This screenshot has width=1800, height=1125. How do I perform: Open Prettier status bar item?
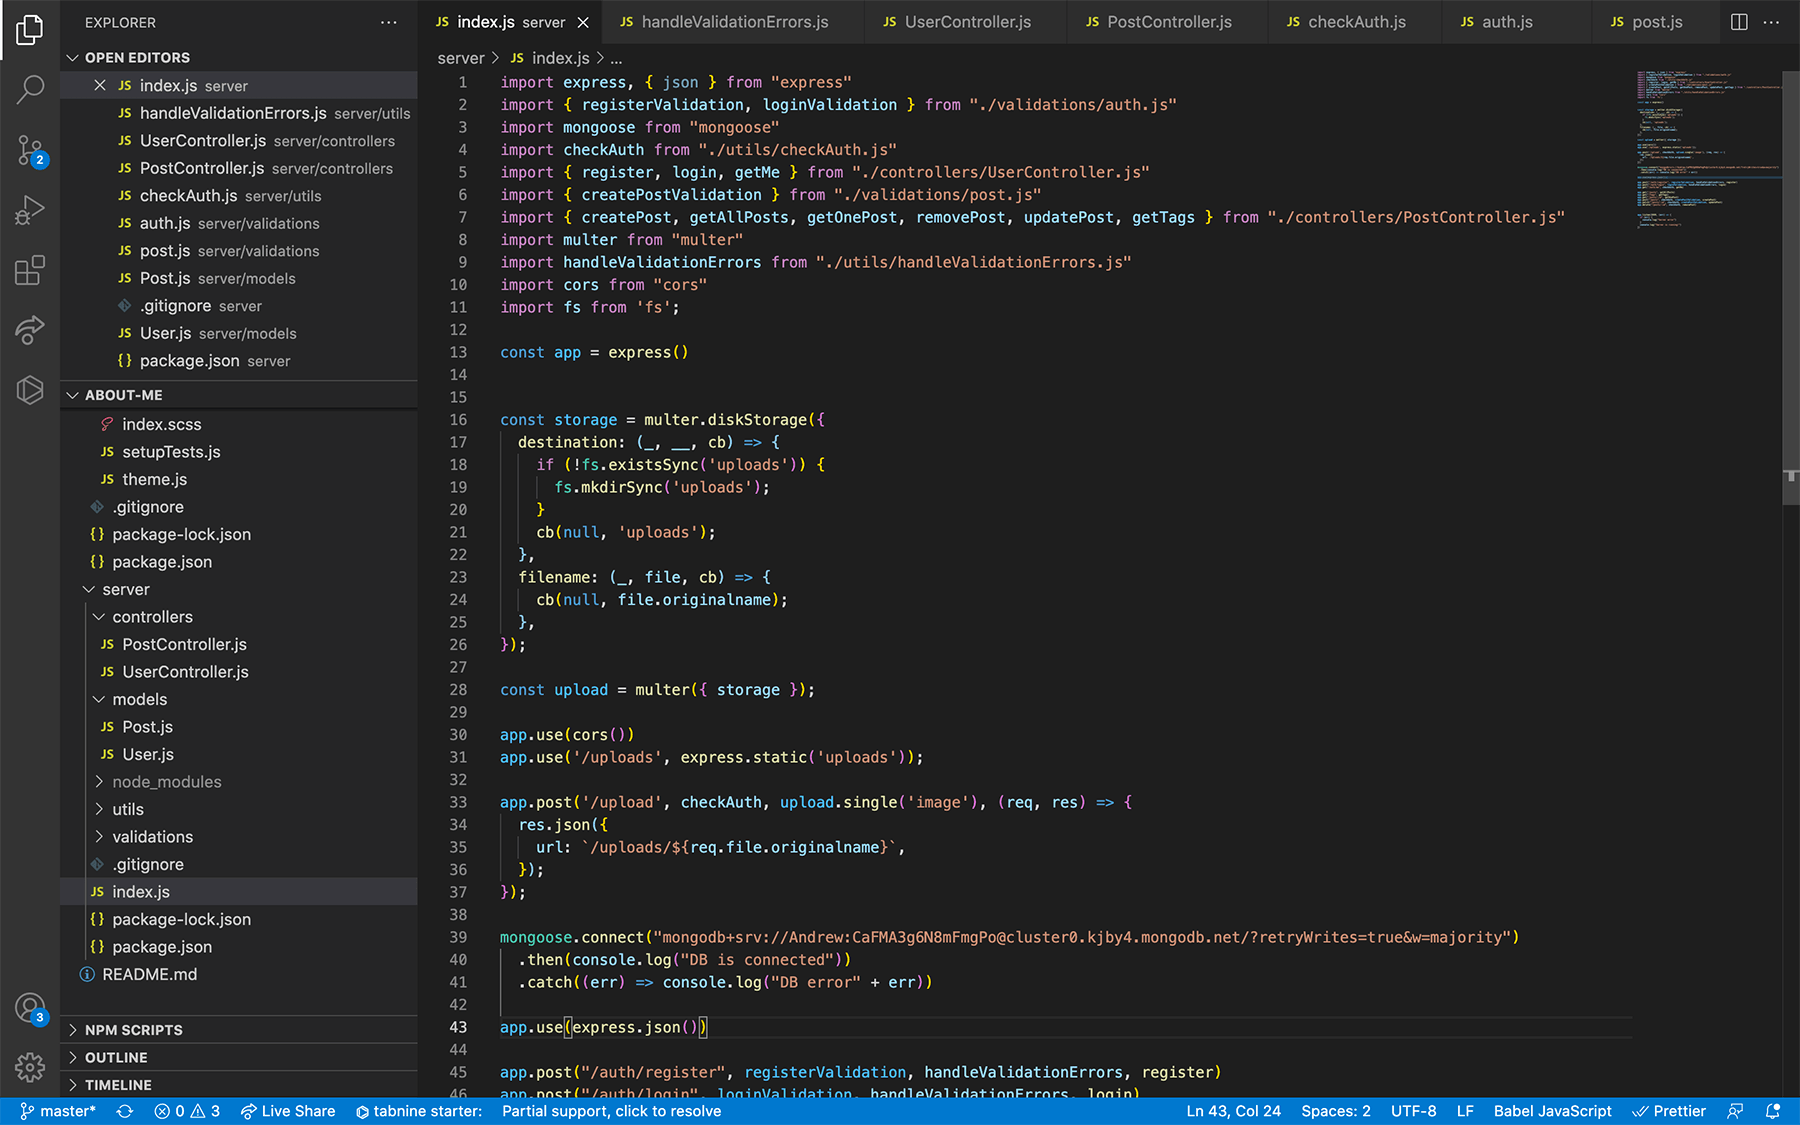tap(1669, 1111)
